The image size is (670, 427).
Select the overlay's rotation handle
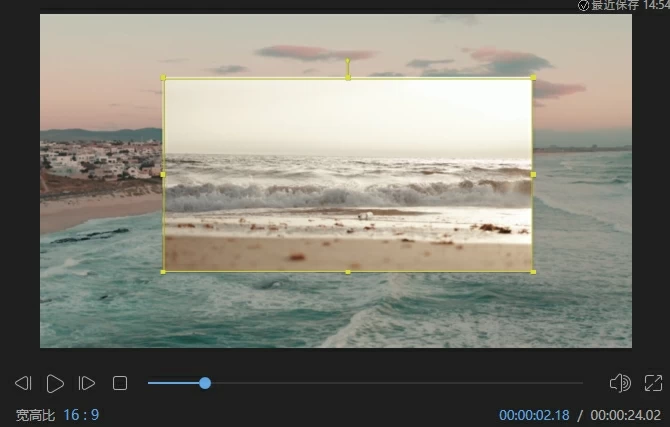[x=348, y=61]
